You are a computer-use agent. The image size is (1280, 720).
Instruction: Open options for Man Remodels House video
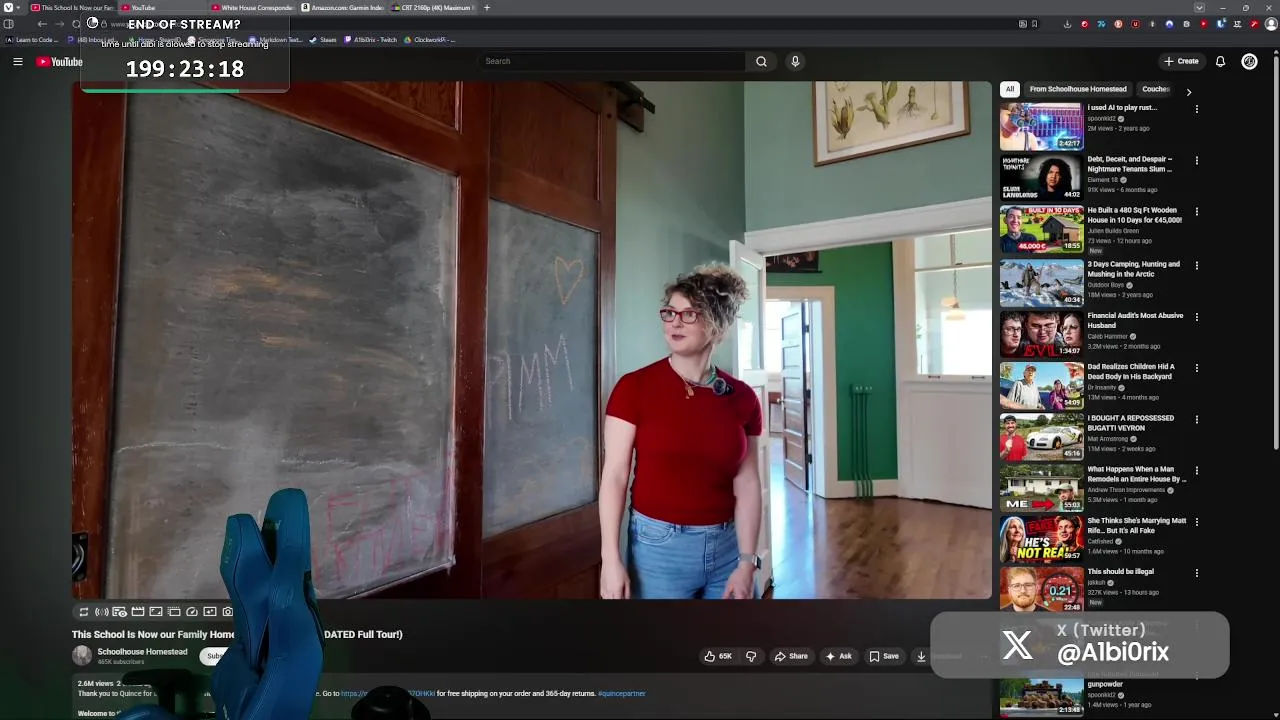[1197, 470]
